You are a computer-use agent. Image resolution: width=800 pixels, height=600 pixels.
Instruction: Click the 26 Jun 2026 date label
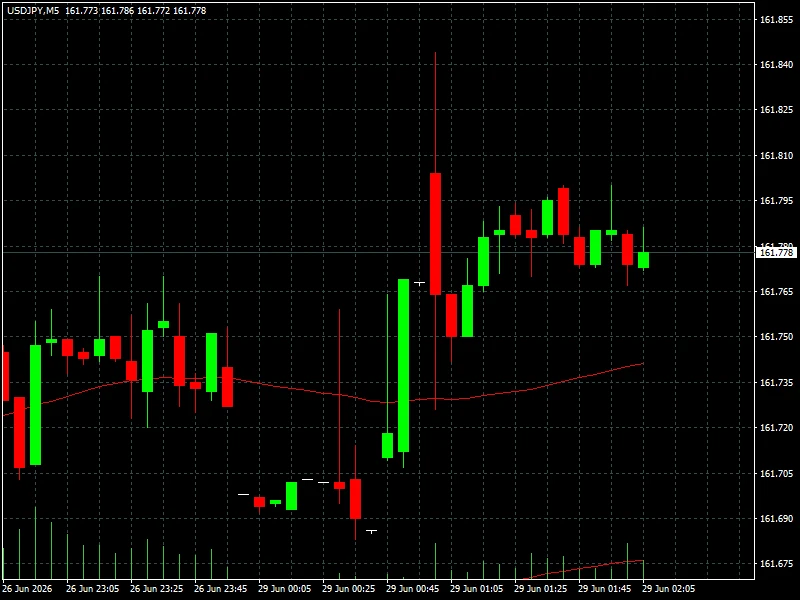[x=27, y=589]
